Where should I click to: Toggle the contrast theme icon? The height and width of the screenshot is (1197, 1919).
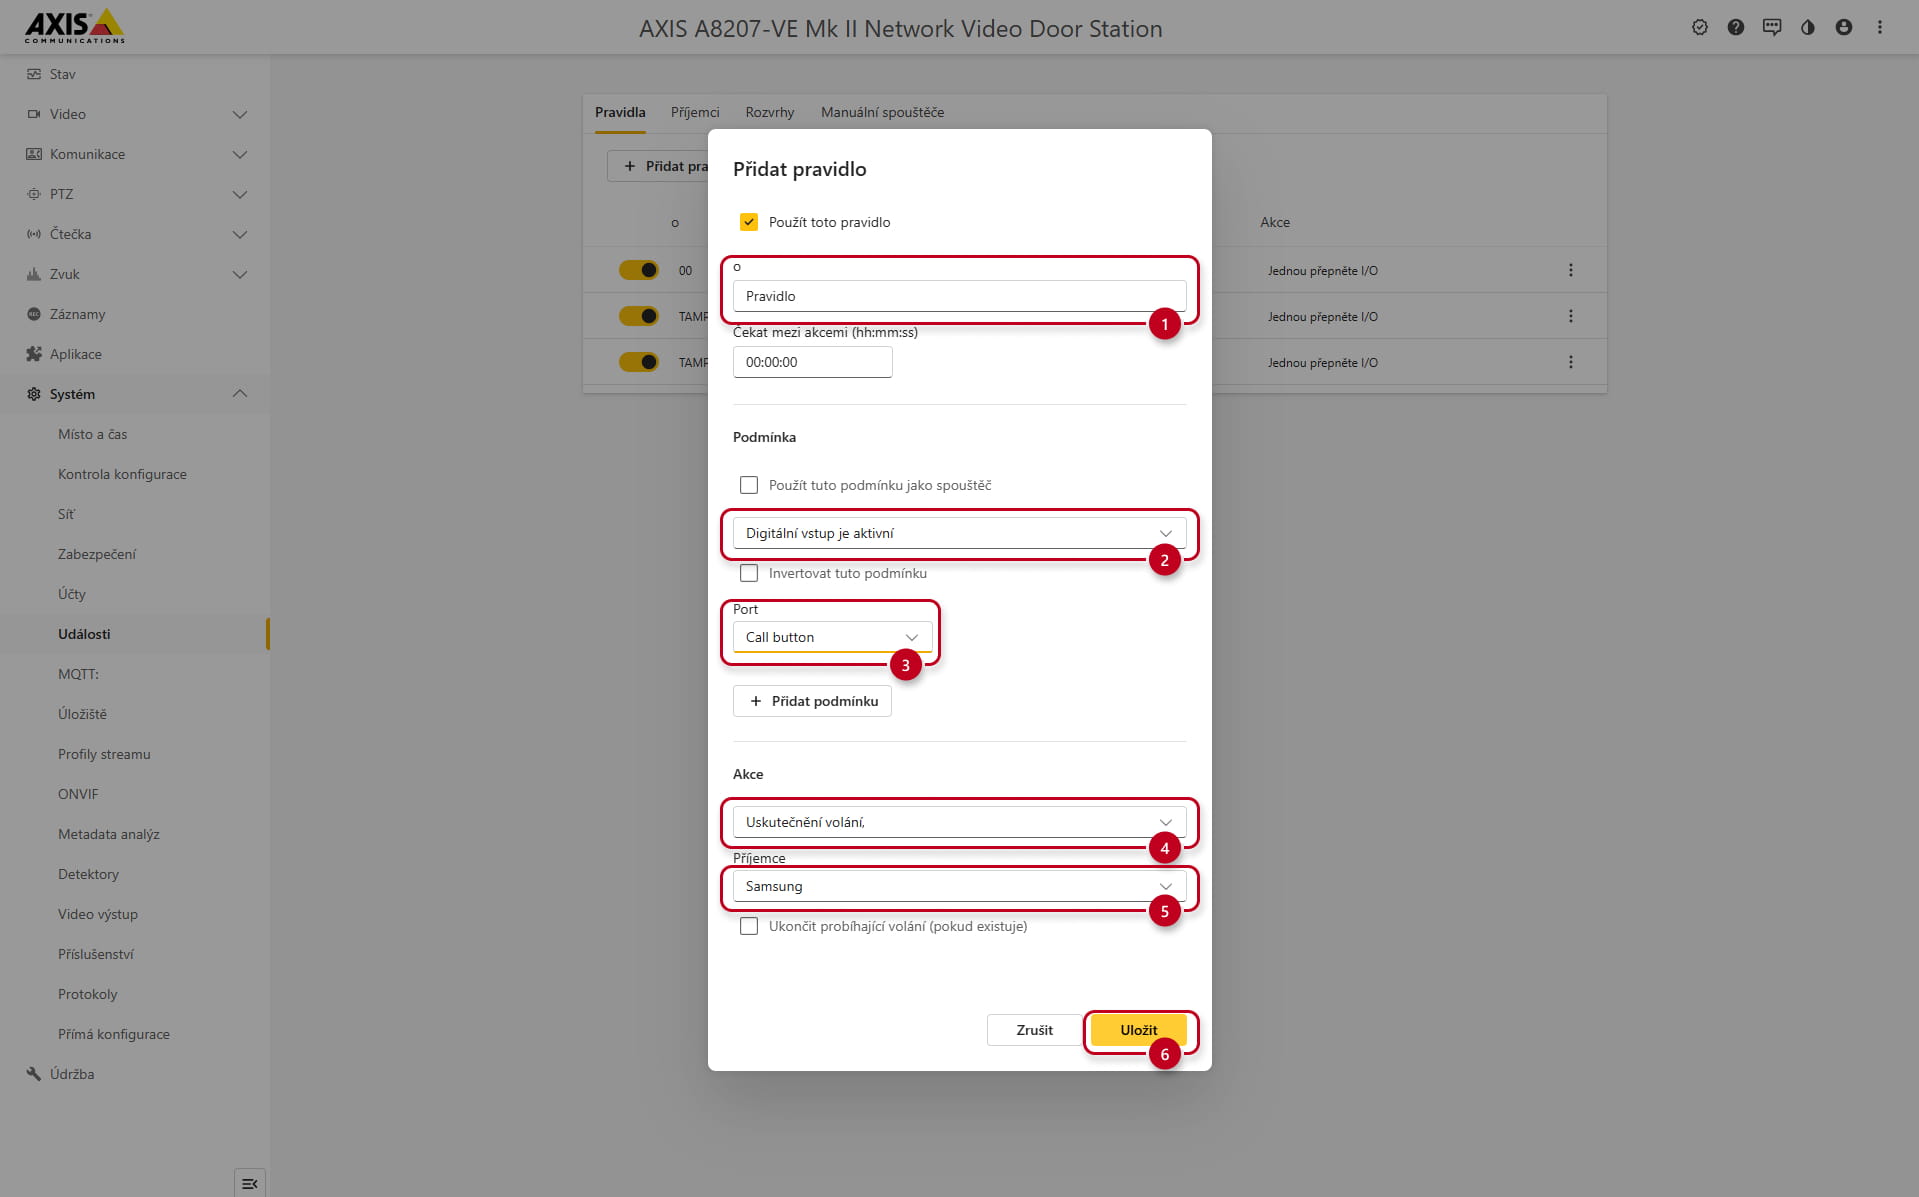coord(1808,28)
